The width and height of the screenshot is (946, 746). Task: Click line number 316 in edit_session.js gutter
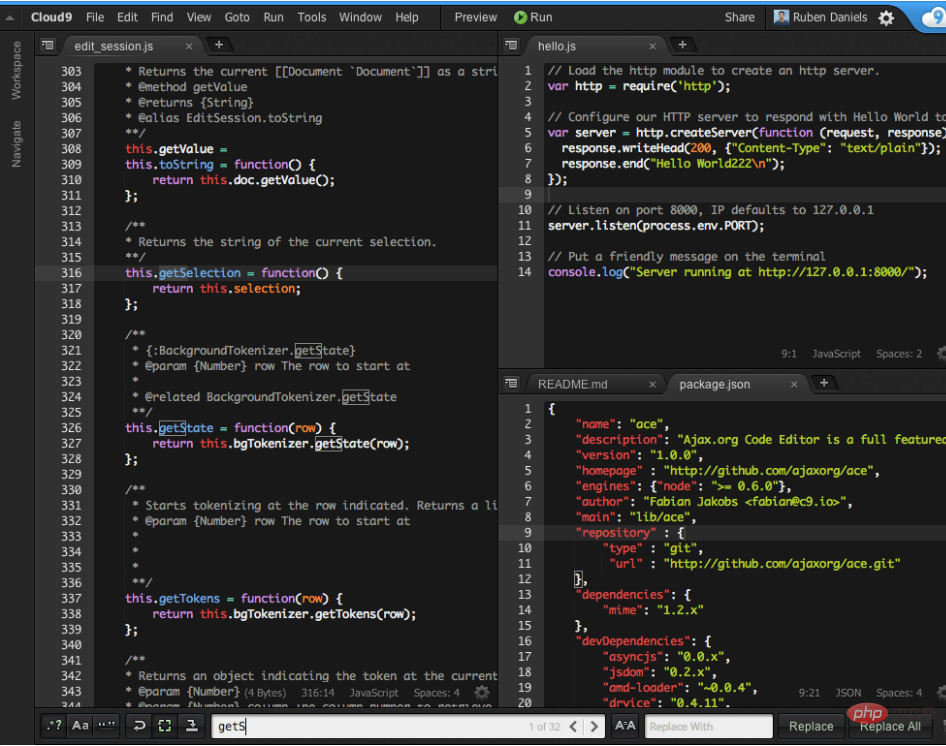[x=71, y=273]
